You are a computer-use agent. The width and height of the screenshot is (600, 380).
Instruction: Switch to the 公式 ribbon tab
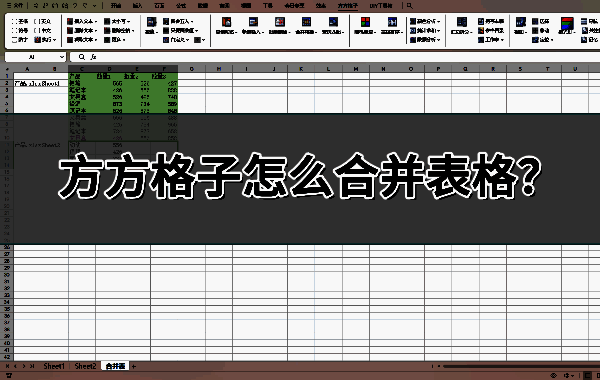[181, 6]
